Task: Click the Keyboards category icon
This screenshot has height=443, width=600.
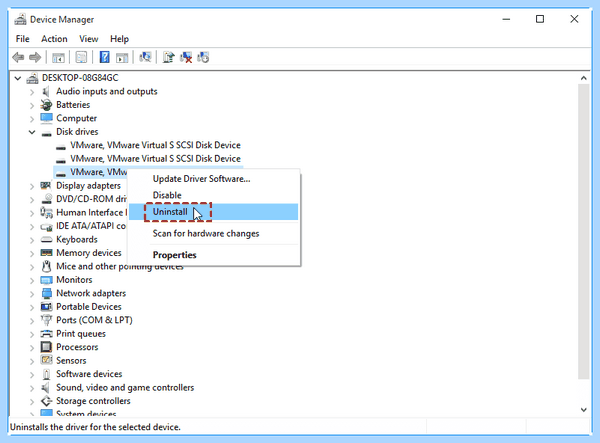Action: tap(46, 240)
